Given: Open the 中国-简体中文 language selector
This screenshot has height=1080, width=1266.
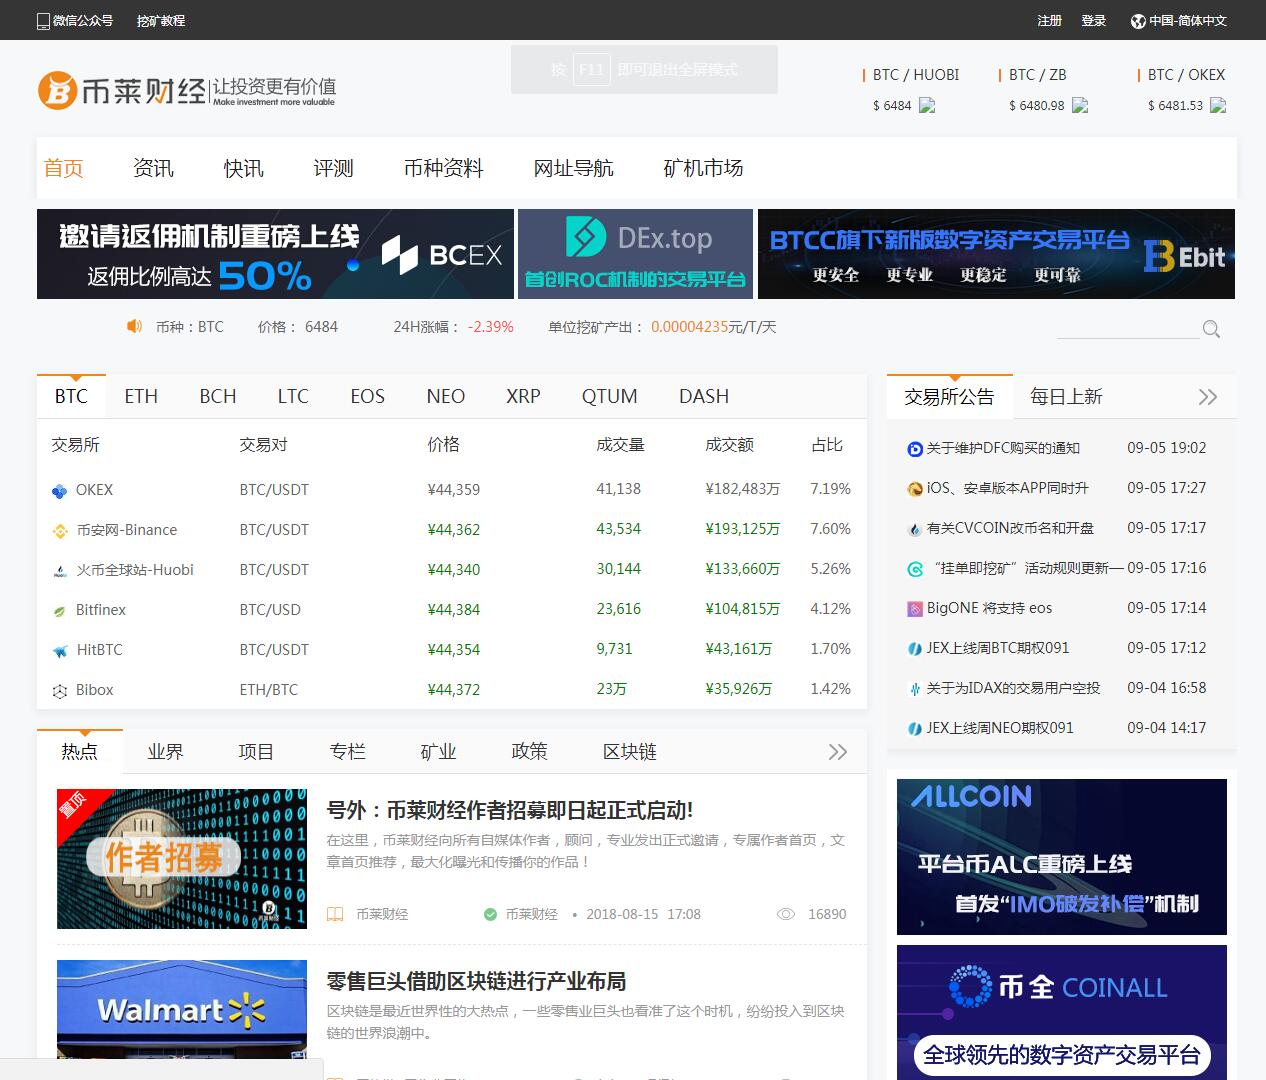Looking at the screenshot, I should tap(1178, 20).
